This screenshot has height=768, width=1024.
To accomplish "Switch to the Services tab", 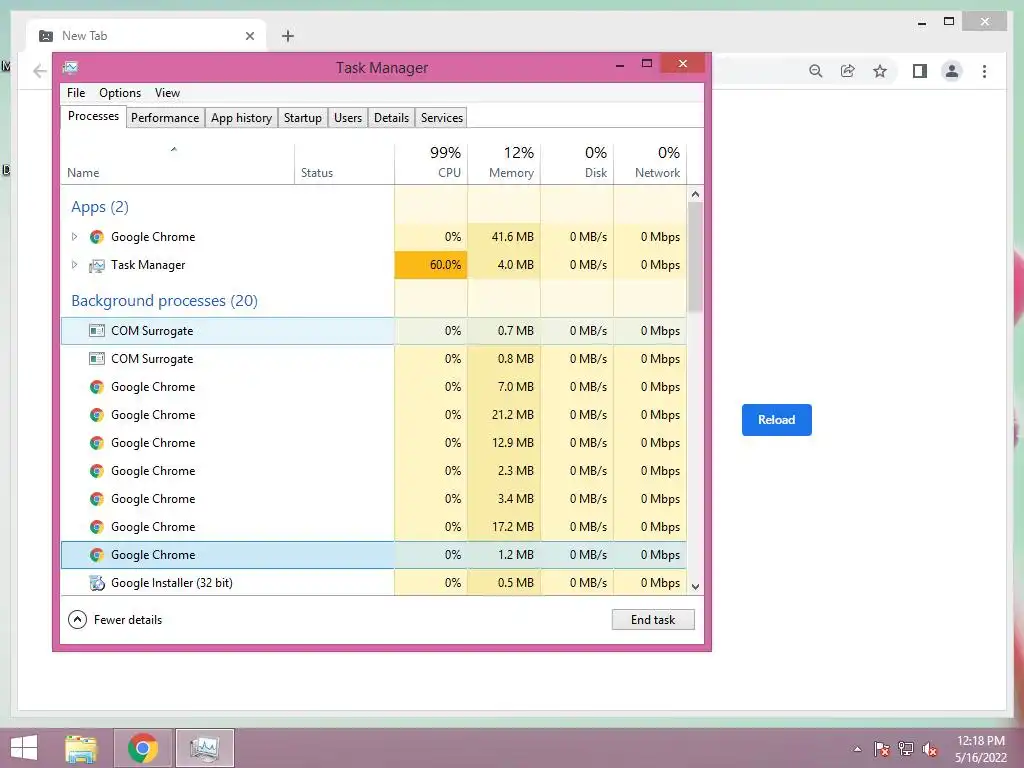I will 441,118.
